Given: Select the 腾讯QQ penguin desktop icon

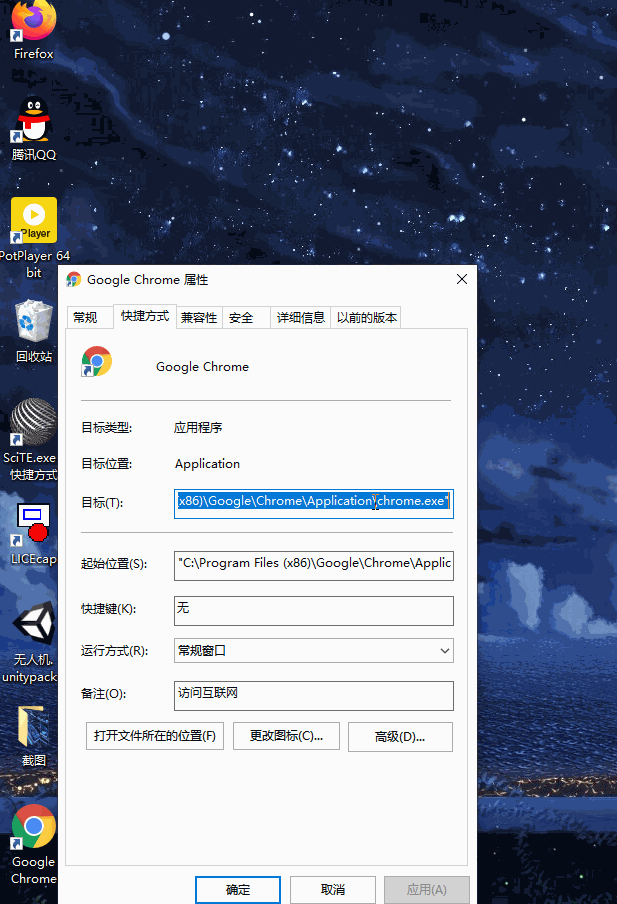Looking at the screenshot, I should pyautogui.click(x=33, y=128).
